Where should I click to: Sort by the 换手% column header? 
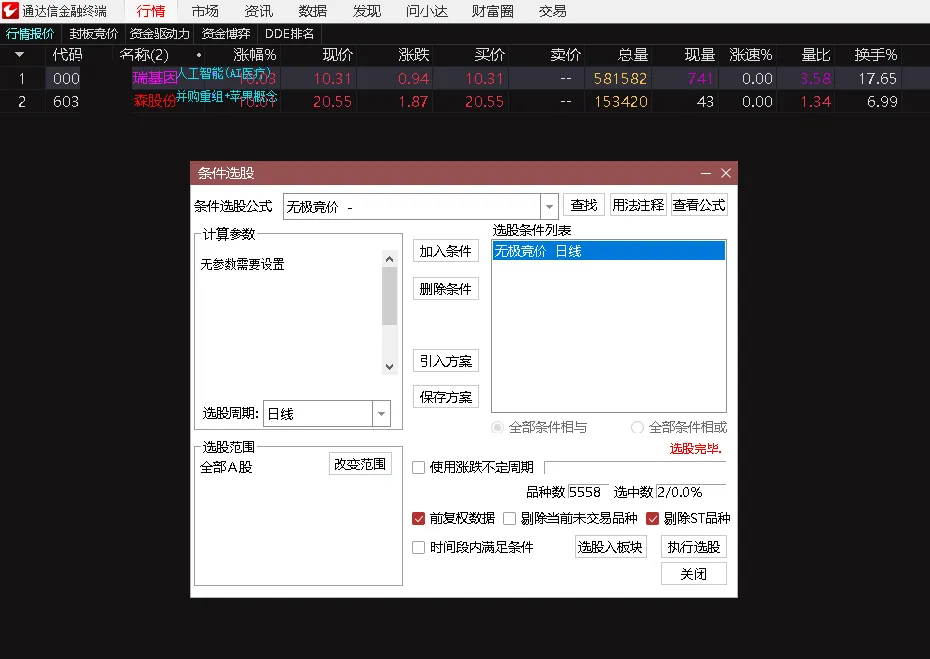[x=875, y=55]
